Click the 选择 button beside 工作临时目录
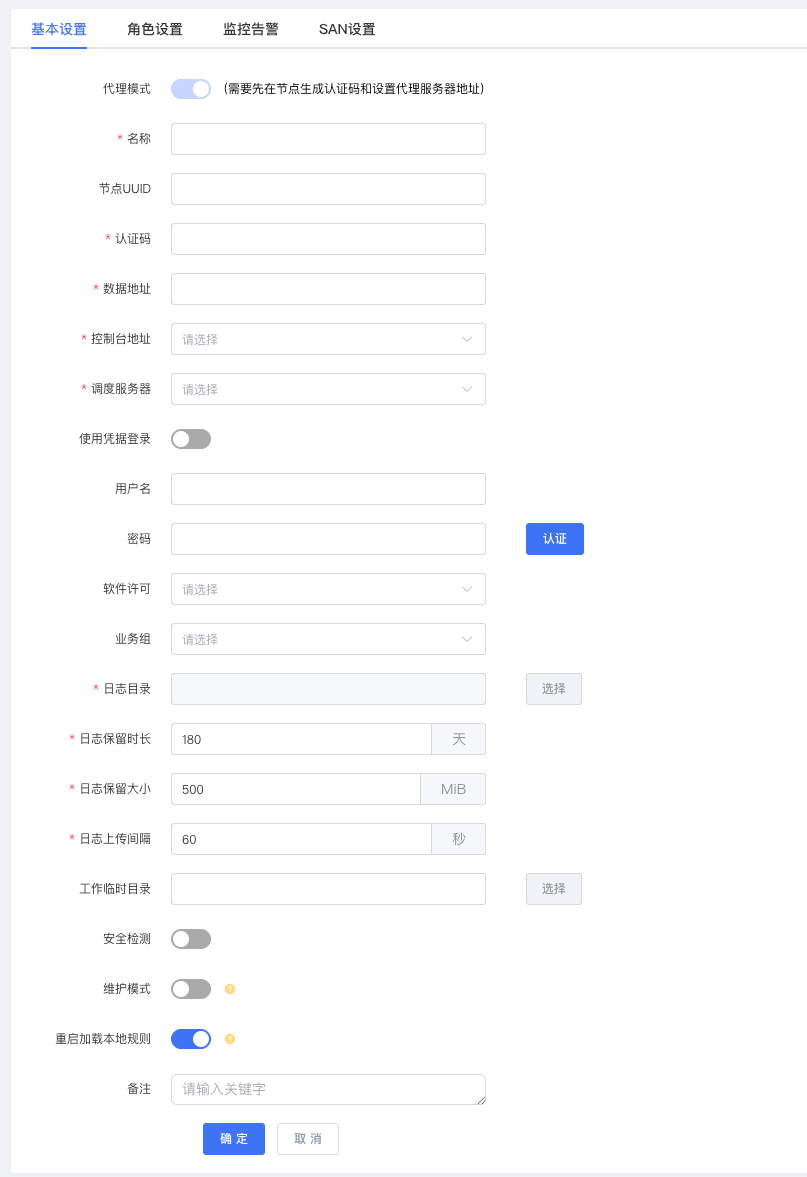The height and width of the screenshot is (1177, 807). pos(553,889)
